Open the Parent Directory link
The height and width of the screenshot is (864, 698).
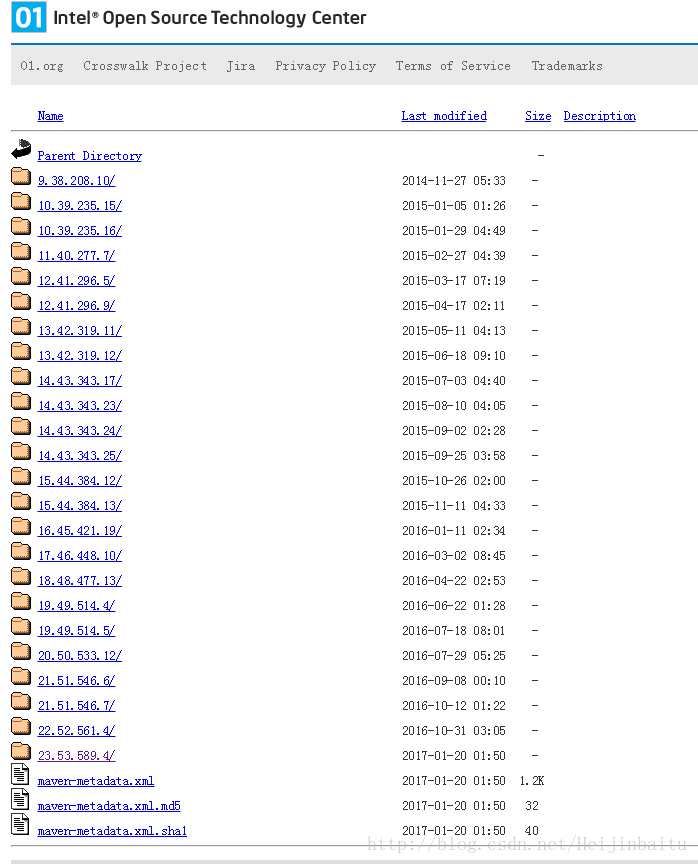point(90,156)
